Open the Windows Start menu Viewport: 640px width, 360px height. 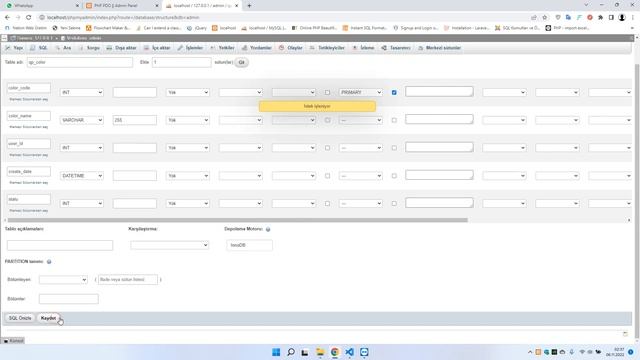click(276, 352)
